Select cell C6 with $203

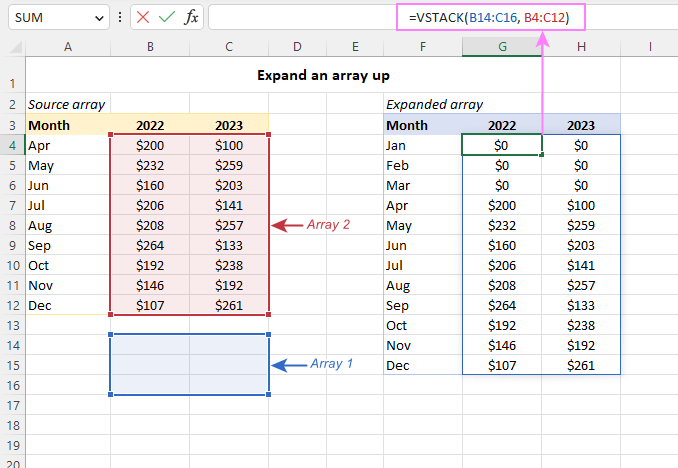[x=229, y=185]
